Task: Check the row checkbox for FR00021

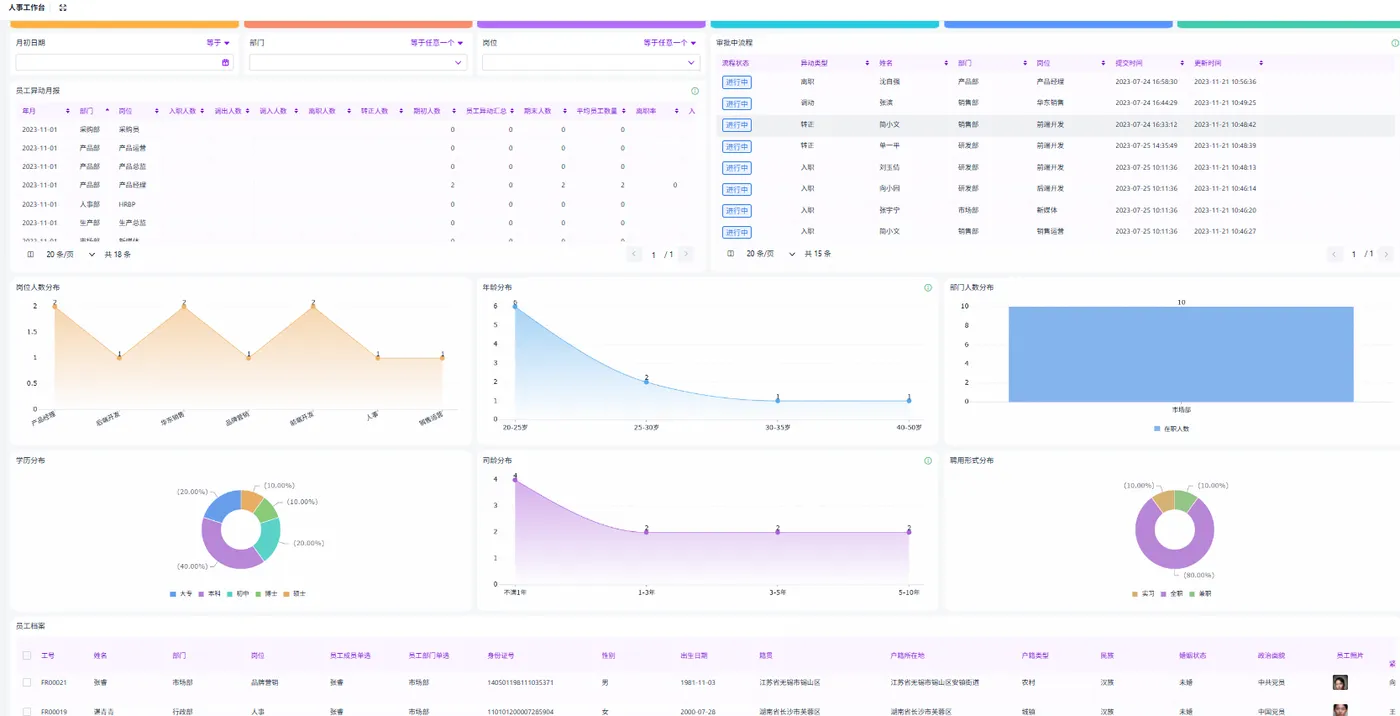Action: pyautogui.click(x=27, y=682)
